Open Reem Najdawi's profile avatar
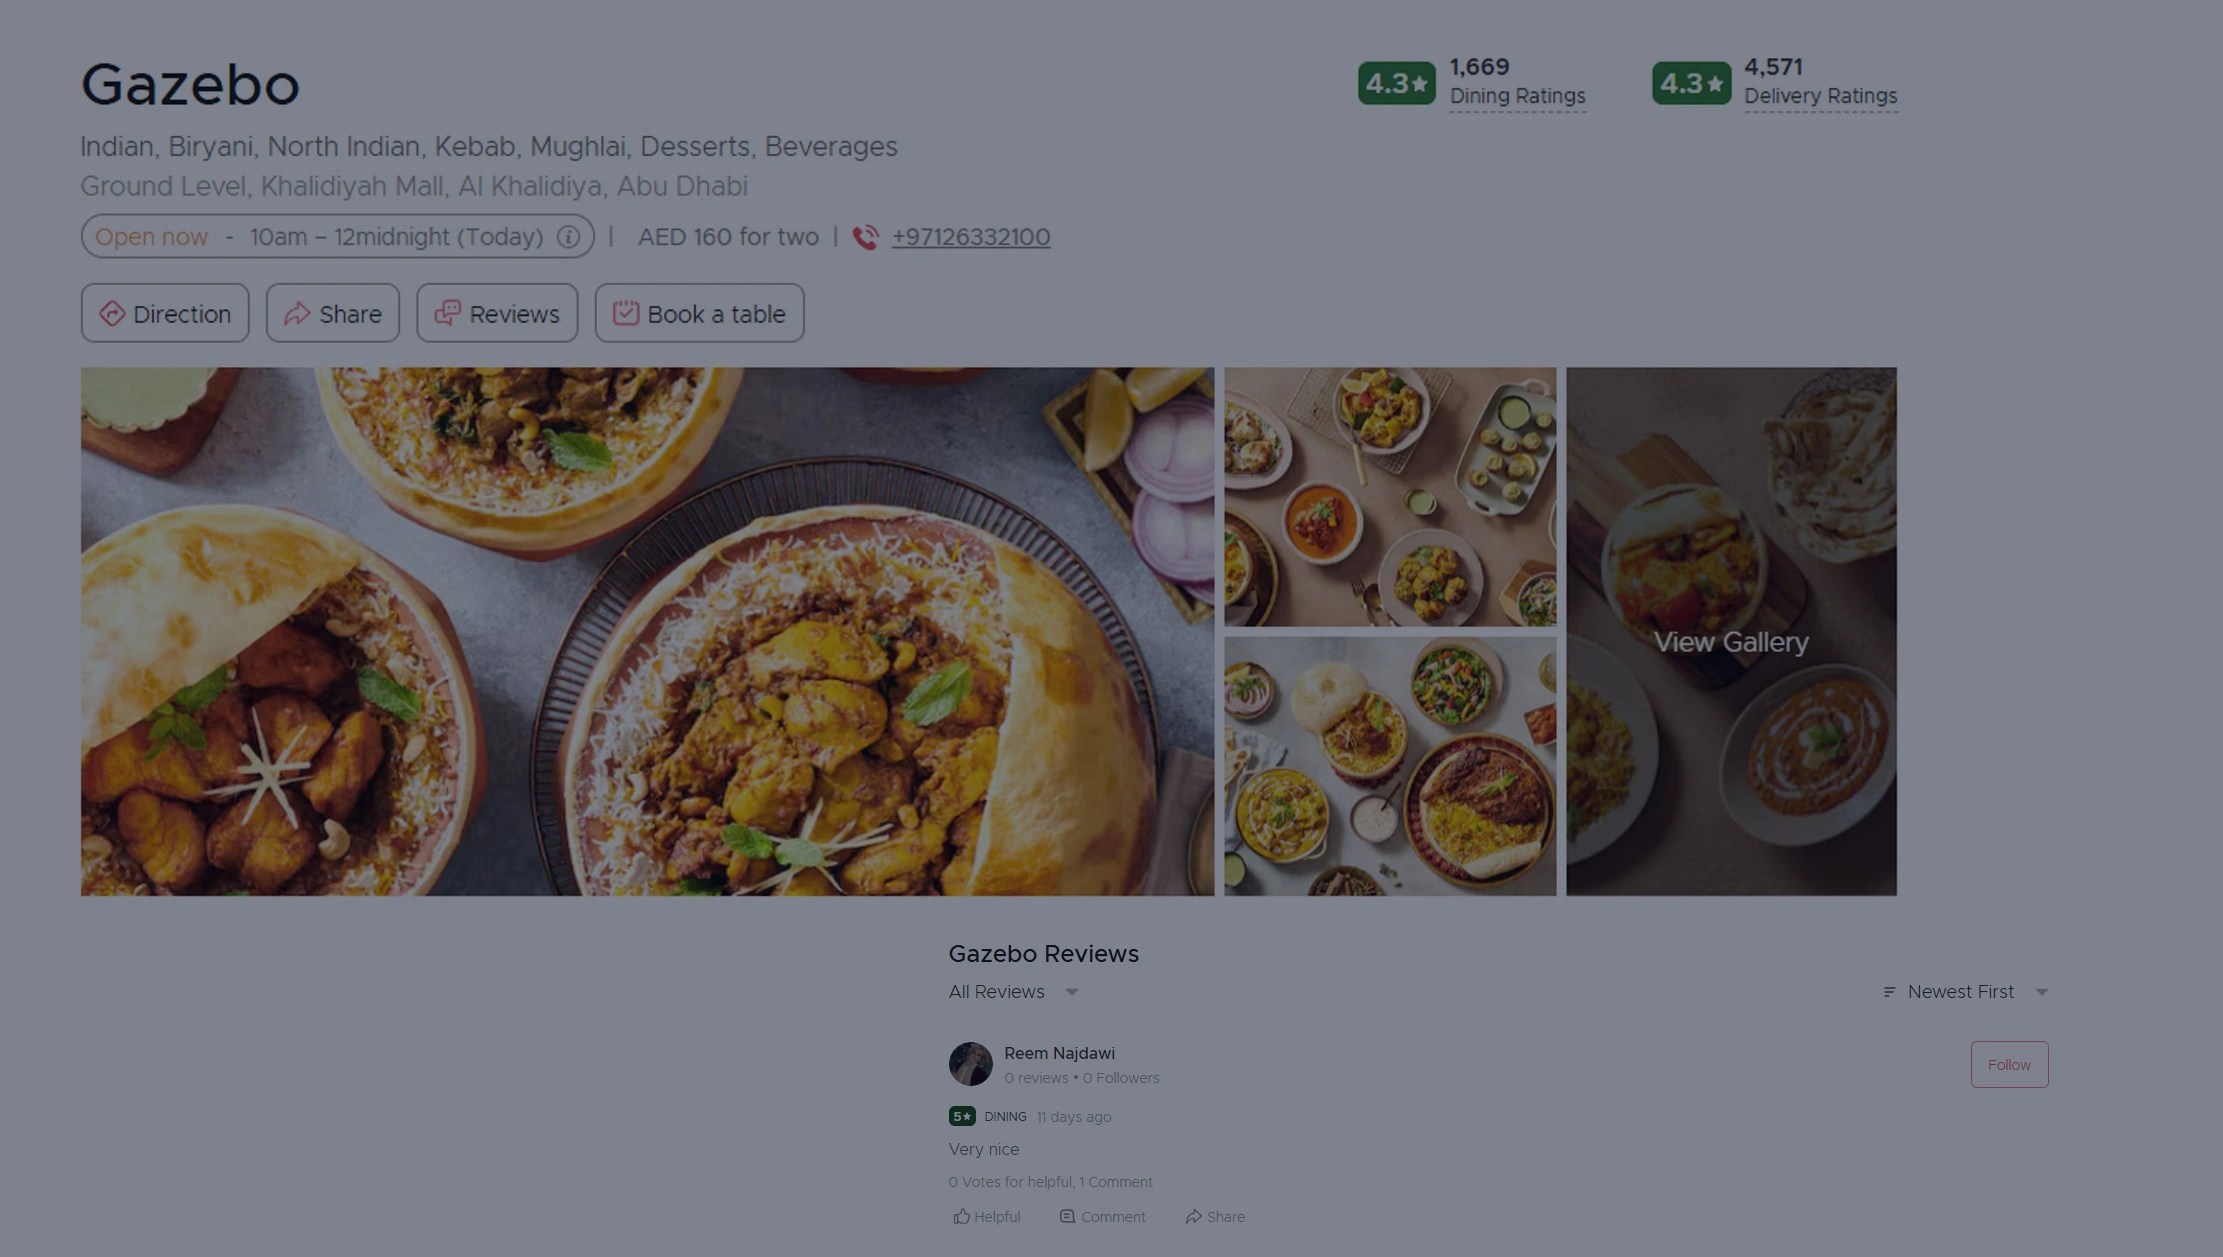The height and width of the screenshot is (1257, 2223). tap(970, 1064)
